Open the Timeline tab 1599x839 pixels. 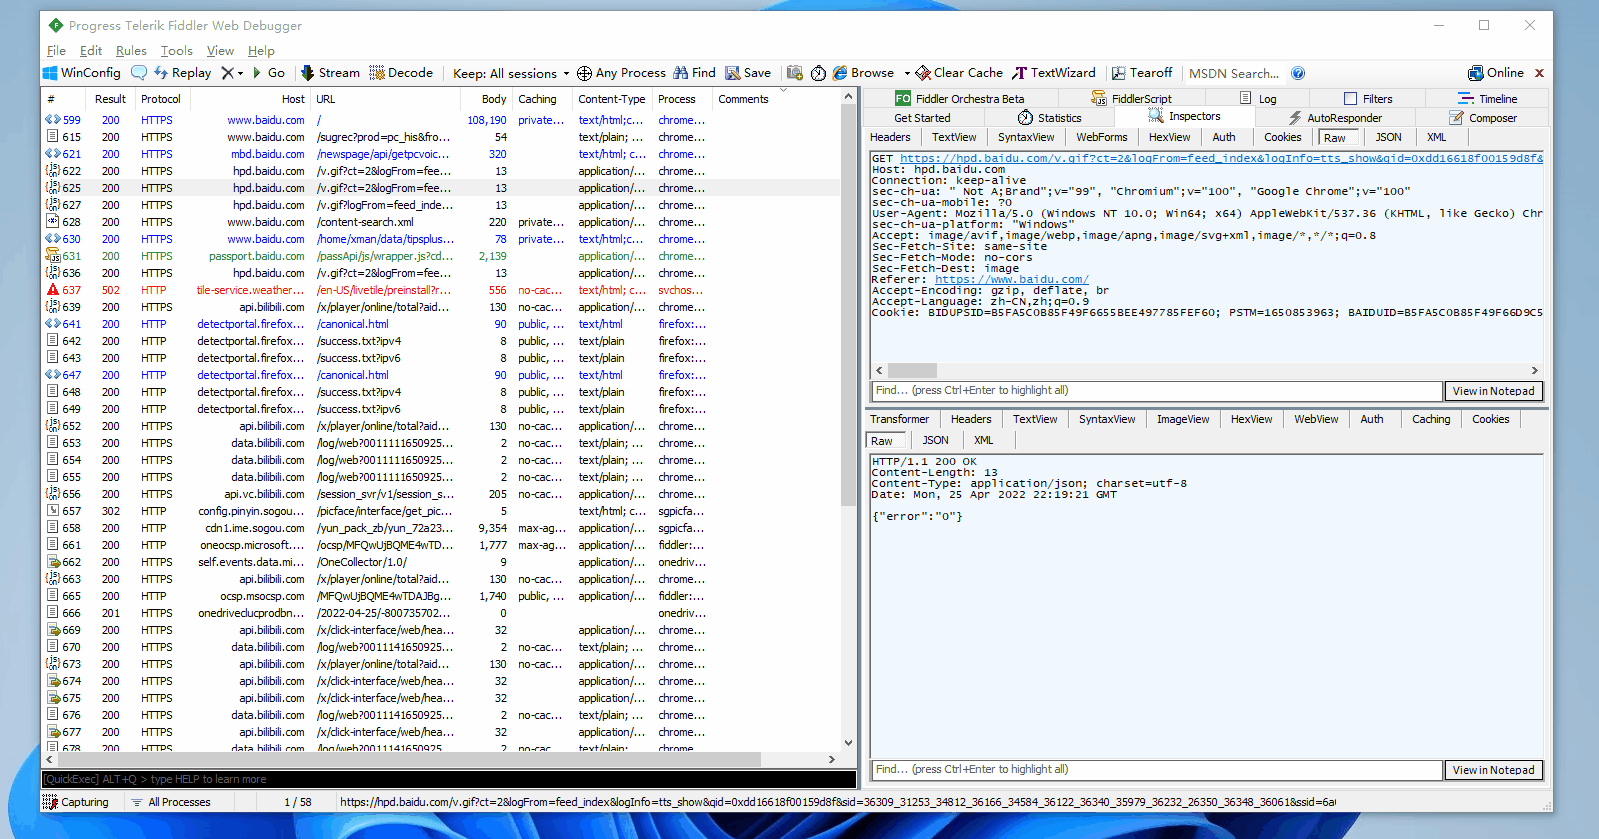(x=1488, y=98)
